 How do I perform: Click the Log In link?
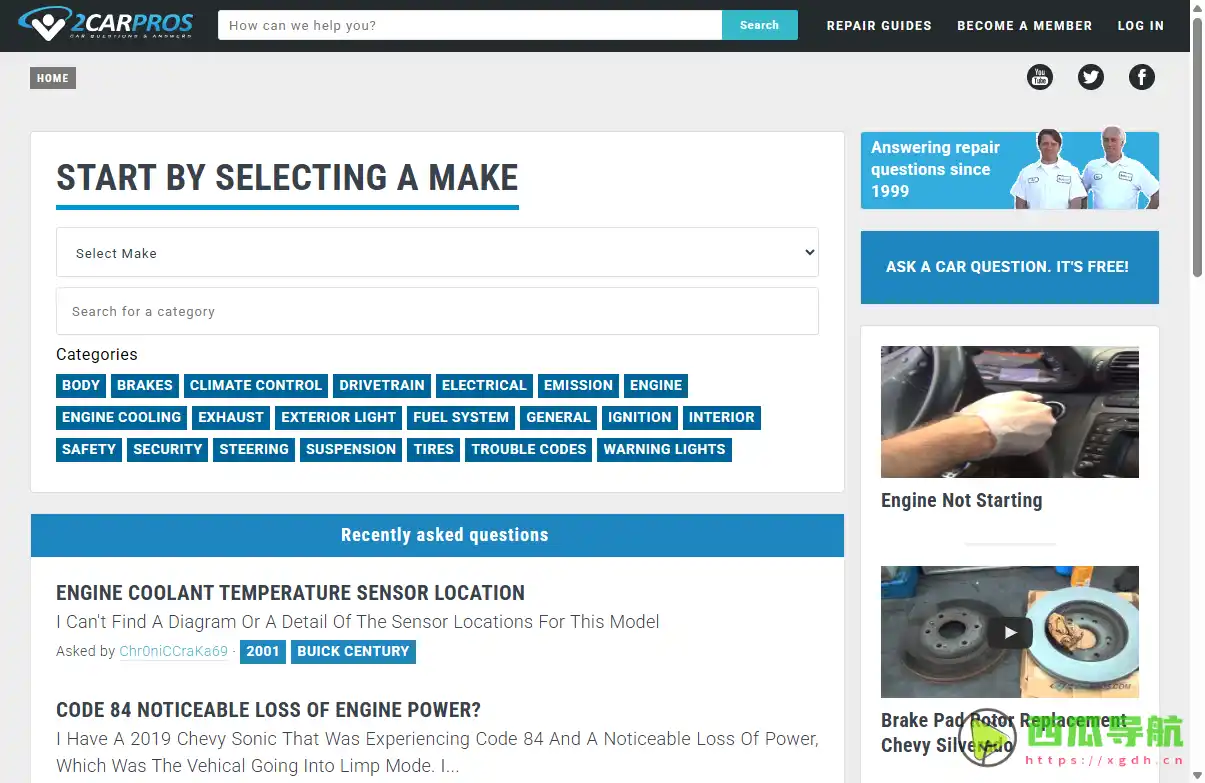[x=1140, y=26]
